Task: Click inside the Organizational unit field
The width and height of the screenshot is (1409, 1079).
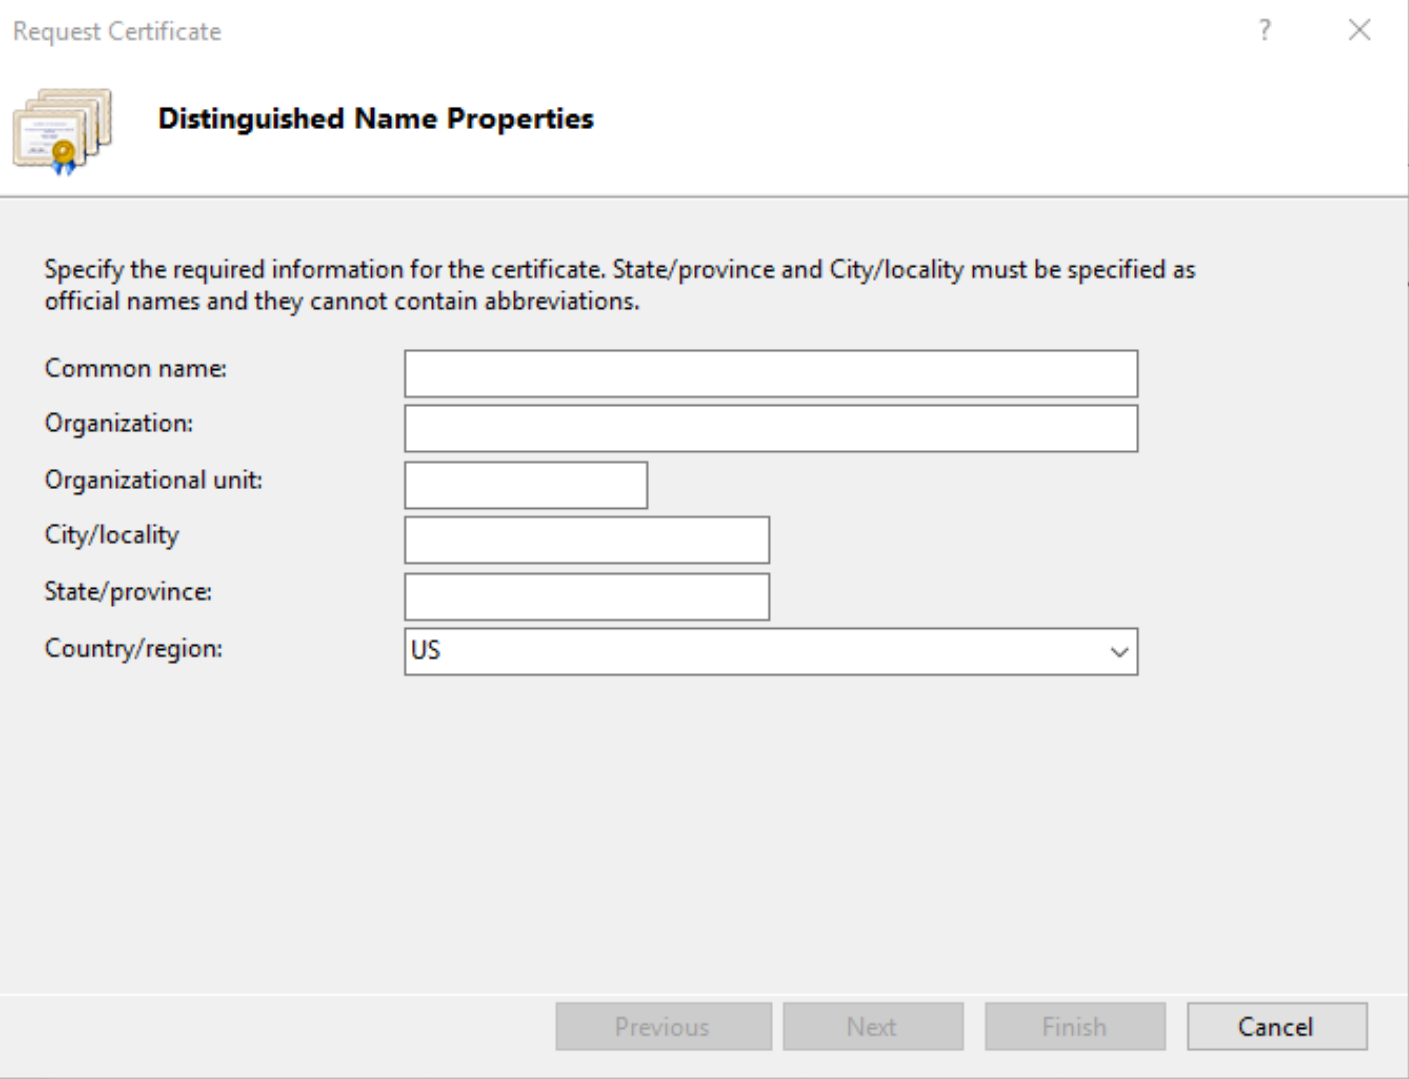Action: coord(525,483)
